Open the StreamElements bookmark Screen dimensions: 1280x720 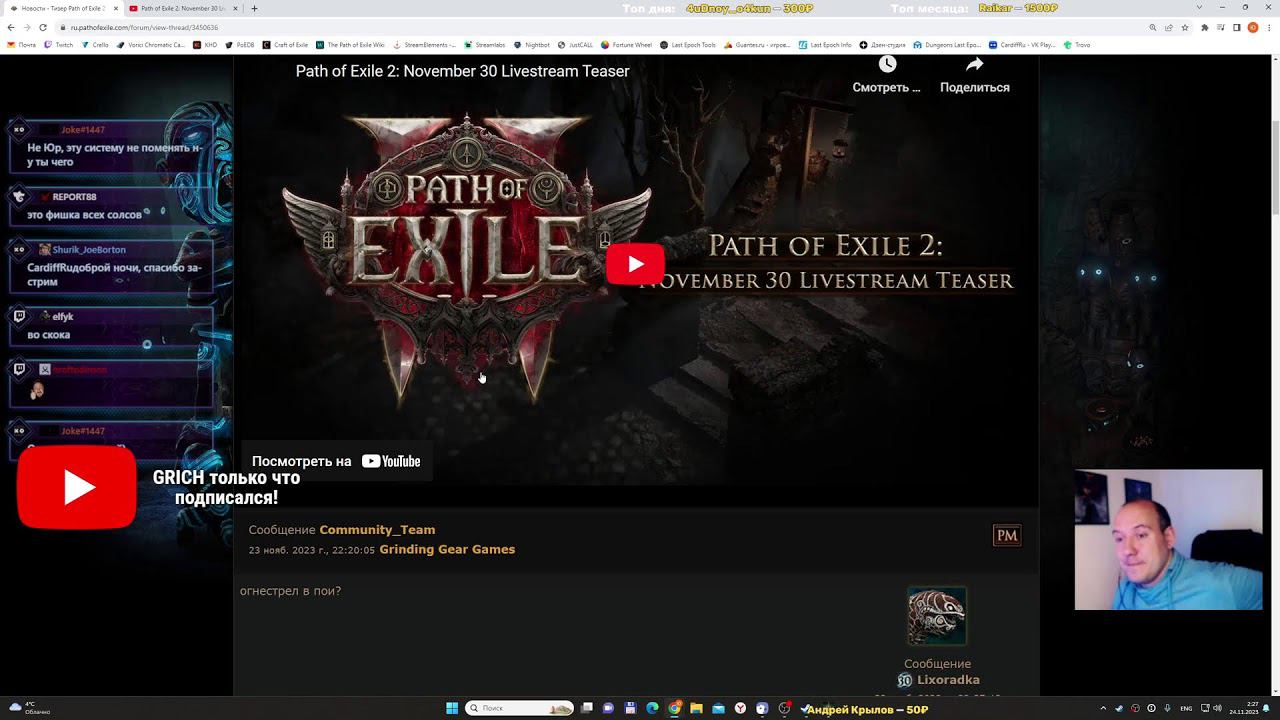pos(424,45)
